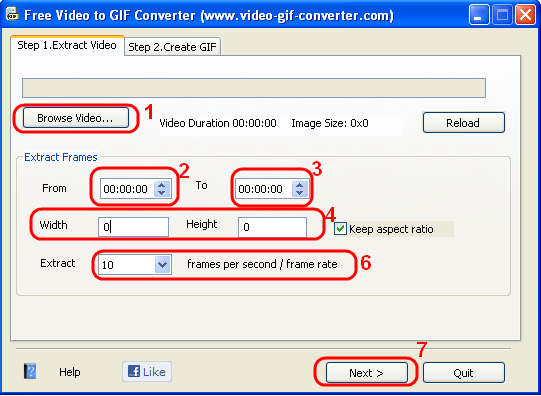Click the Browse Video button
Screen dimensions: 541x396
point(76,118)
